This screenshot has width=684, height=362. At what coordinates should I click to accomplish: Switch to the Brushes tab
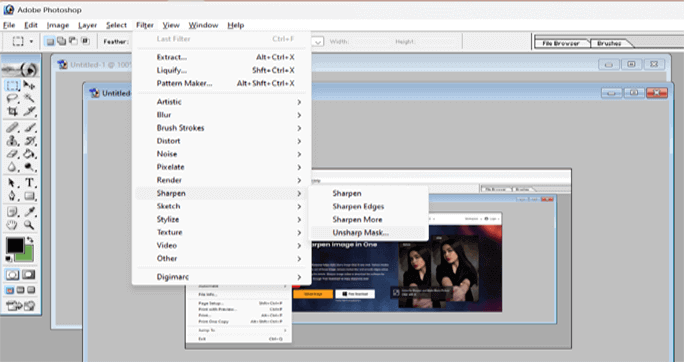click(609, 43)
